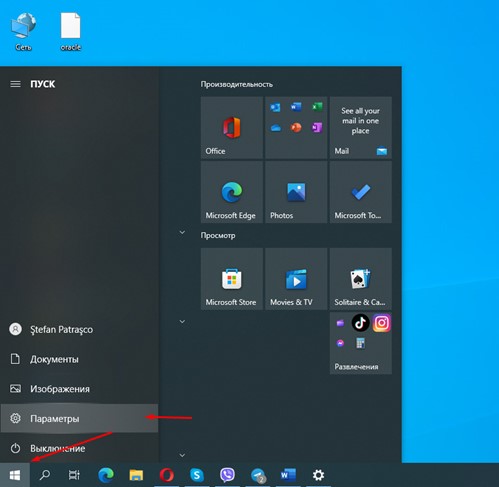Open the Photos tile
Image resolution: width=499 pixels, height=487 pixels.
click(296, 192)
